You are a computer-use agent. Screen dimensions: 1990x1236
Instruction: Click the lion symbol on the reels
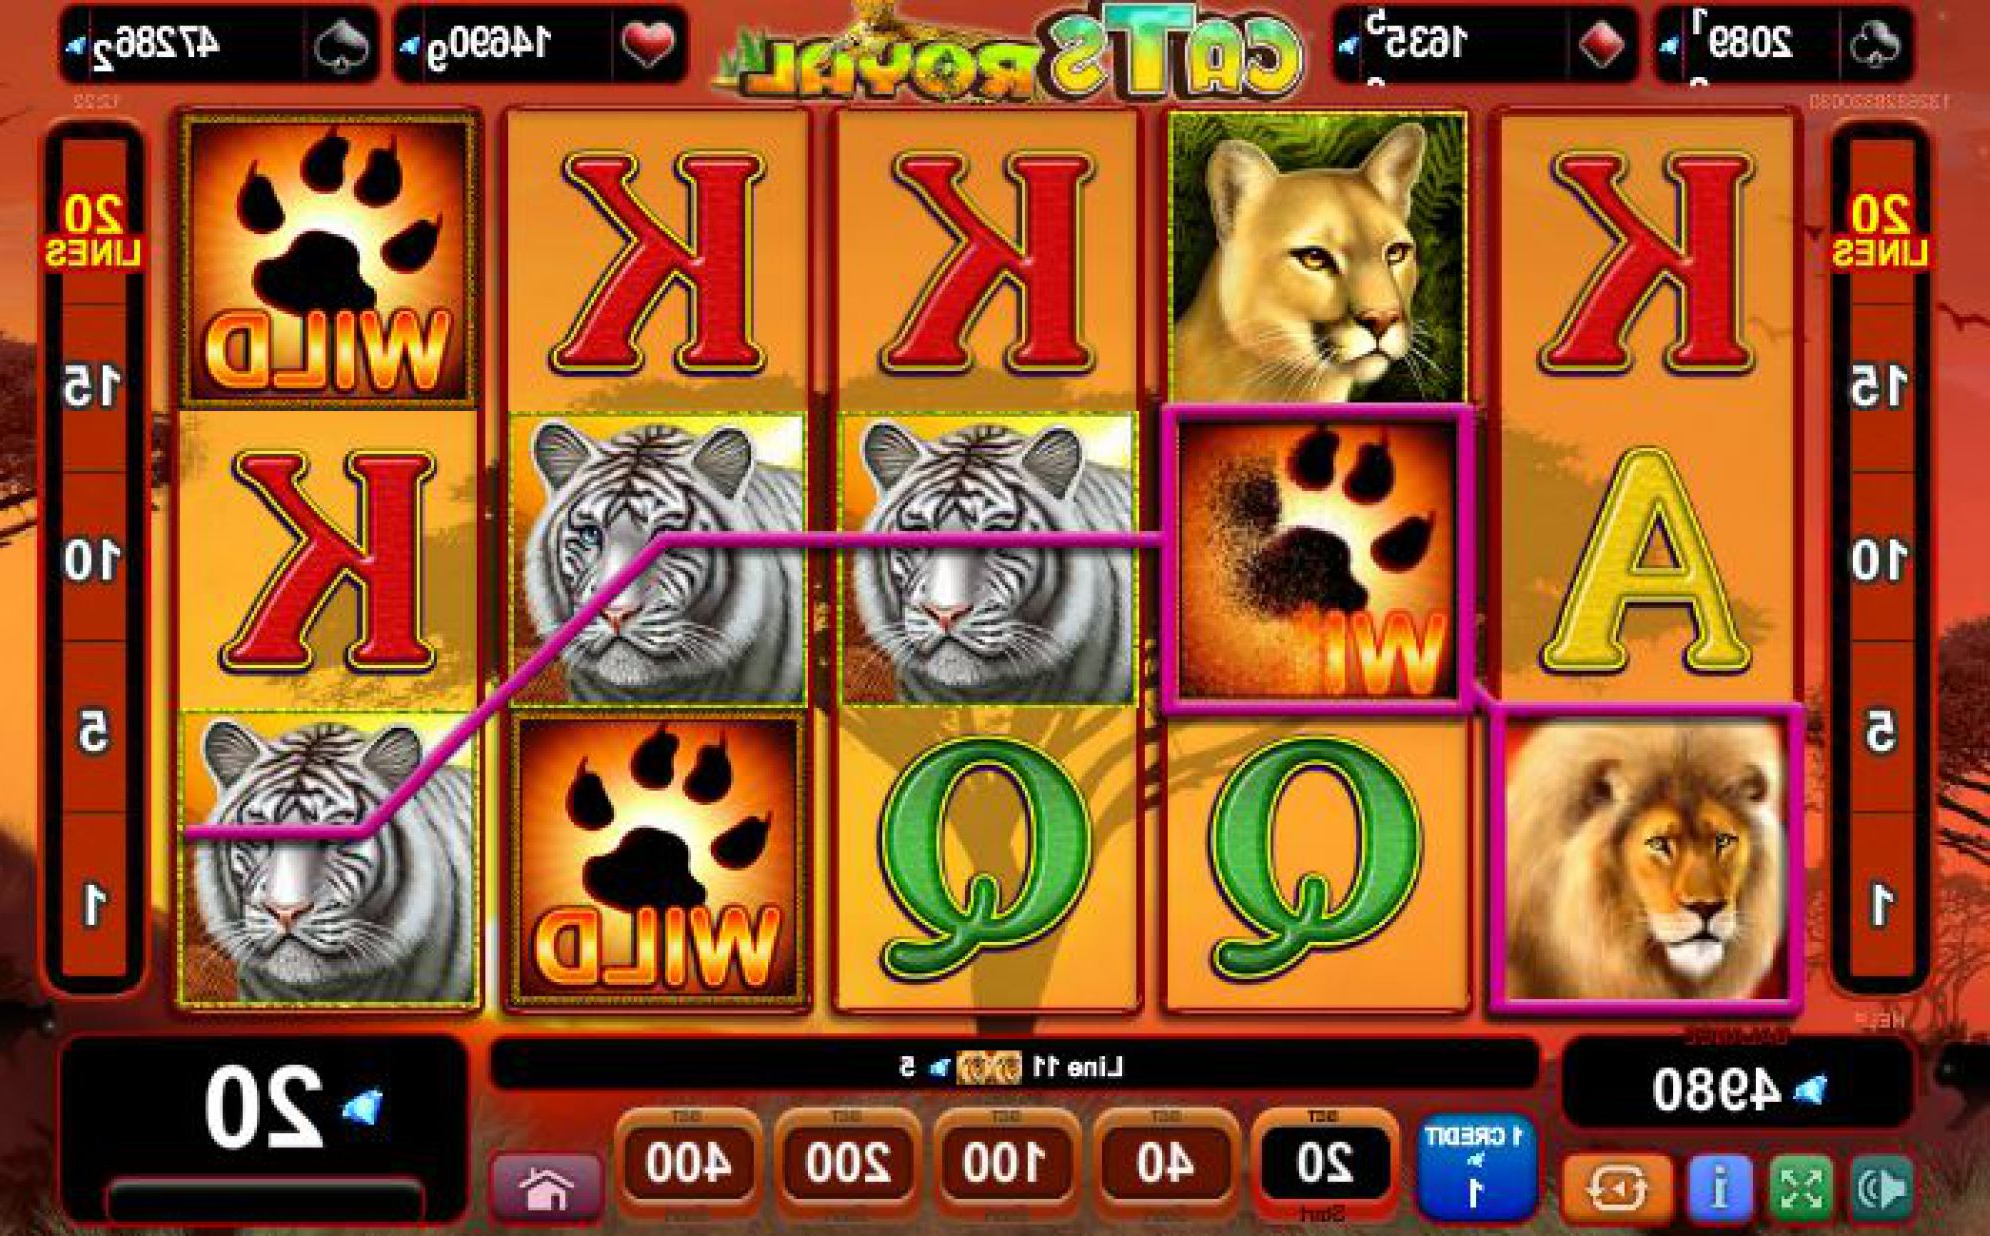tap(1646, 858)
